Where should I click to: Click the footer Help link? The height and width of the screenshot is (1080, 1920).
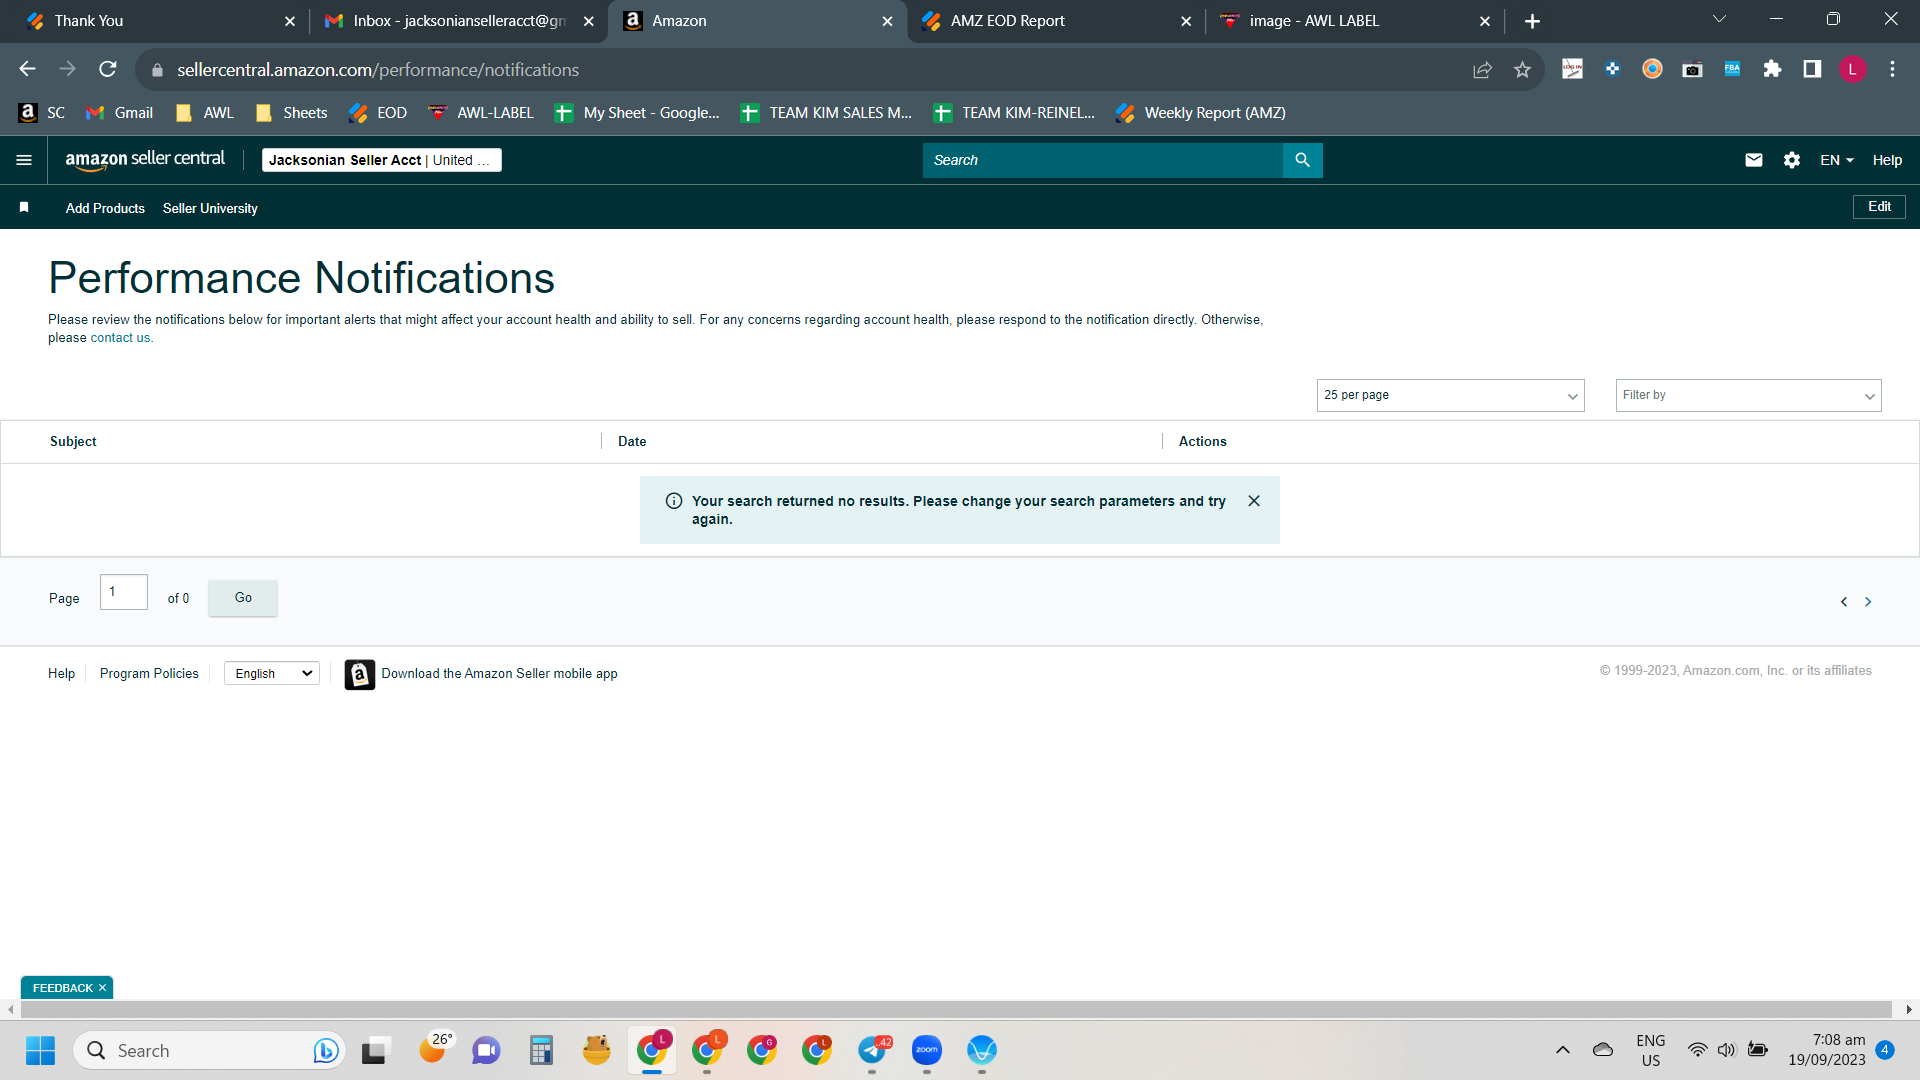point(61,674)
